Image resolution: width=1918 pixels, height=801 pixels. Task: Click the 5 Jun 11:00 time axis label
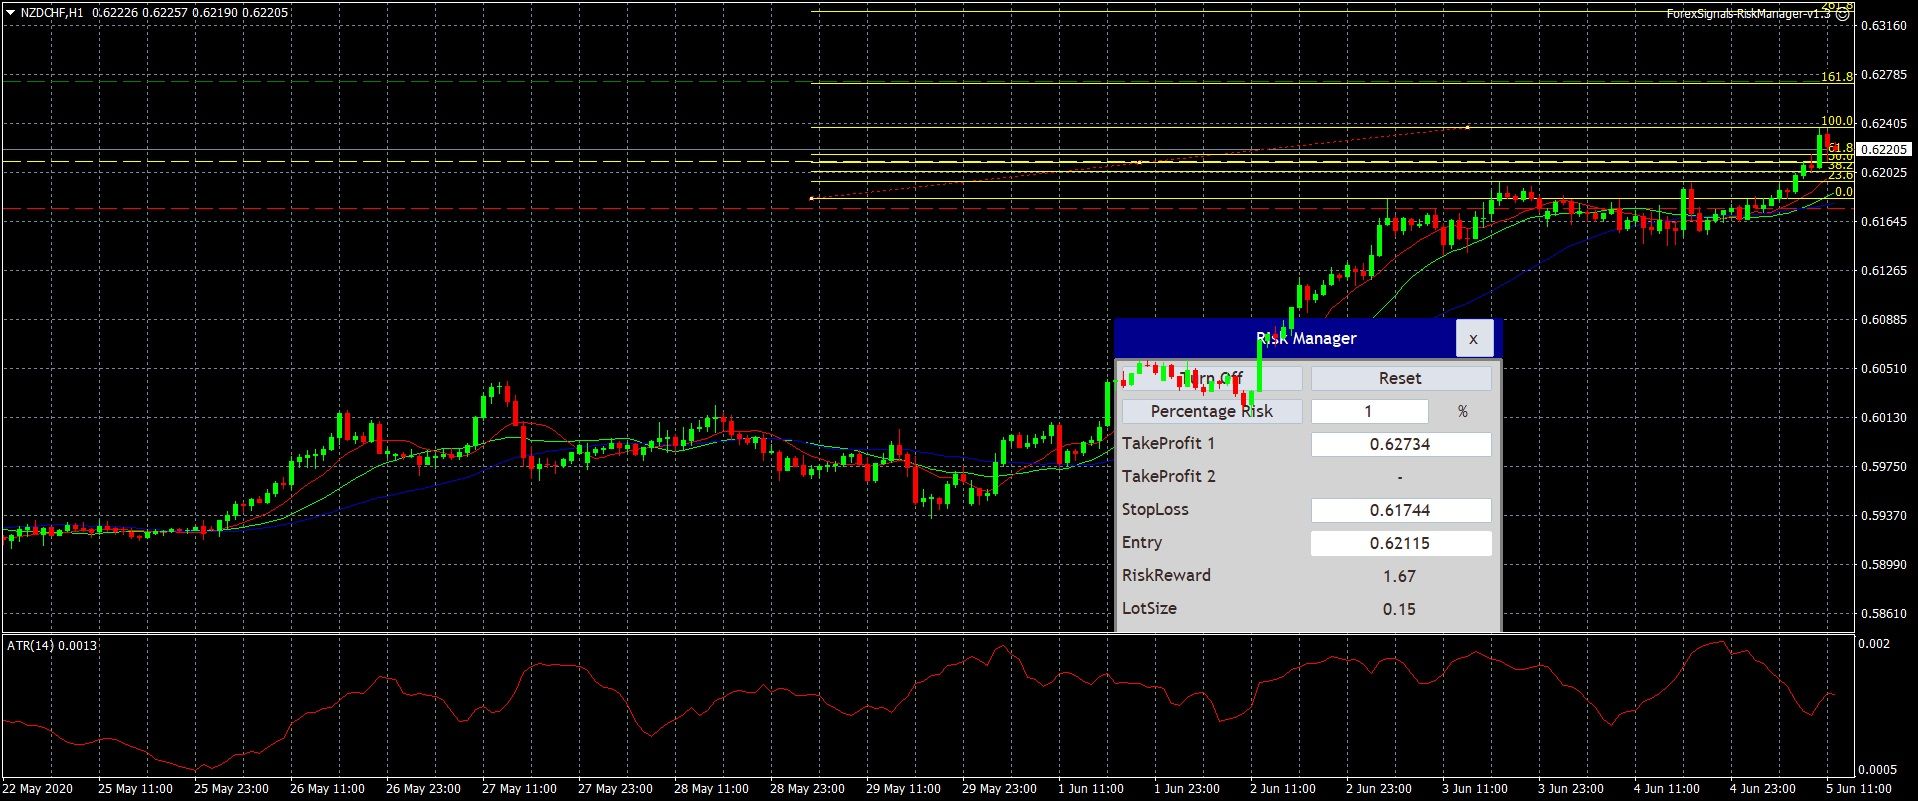click(1857, 789)
